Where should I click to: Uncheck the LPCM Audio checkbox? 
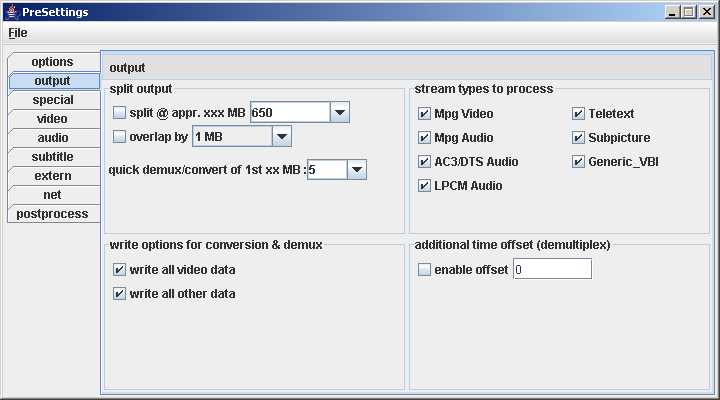point(424,186)
